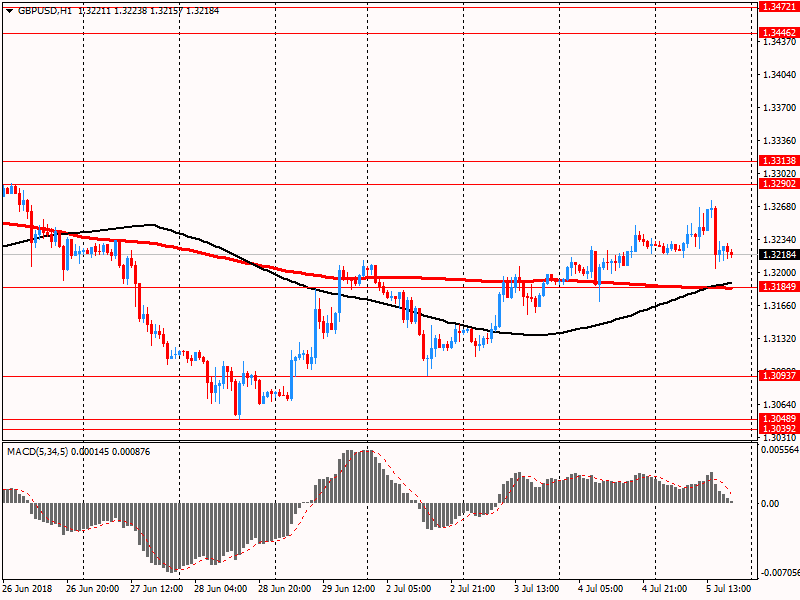Select the 1.34040 price axis label
This screenshot has width=800, height=600.
click(779, 74)
